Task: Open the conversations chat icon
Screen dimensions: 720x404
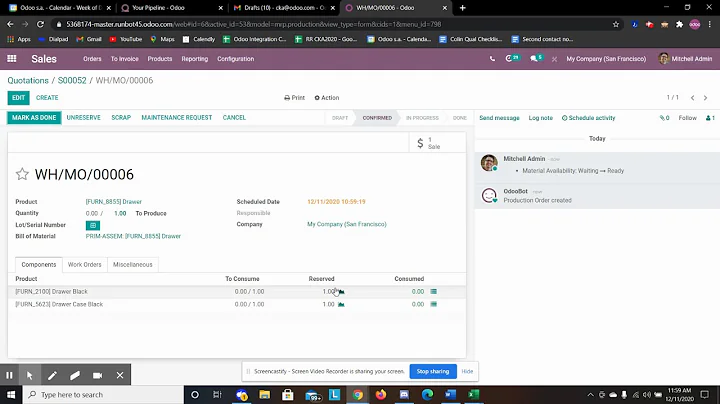Action: [x=536, y=58]
